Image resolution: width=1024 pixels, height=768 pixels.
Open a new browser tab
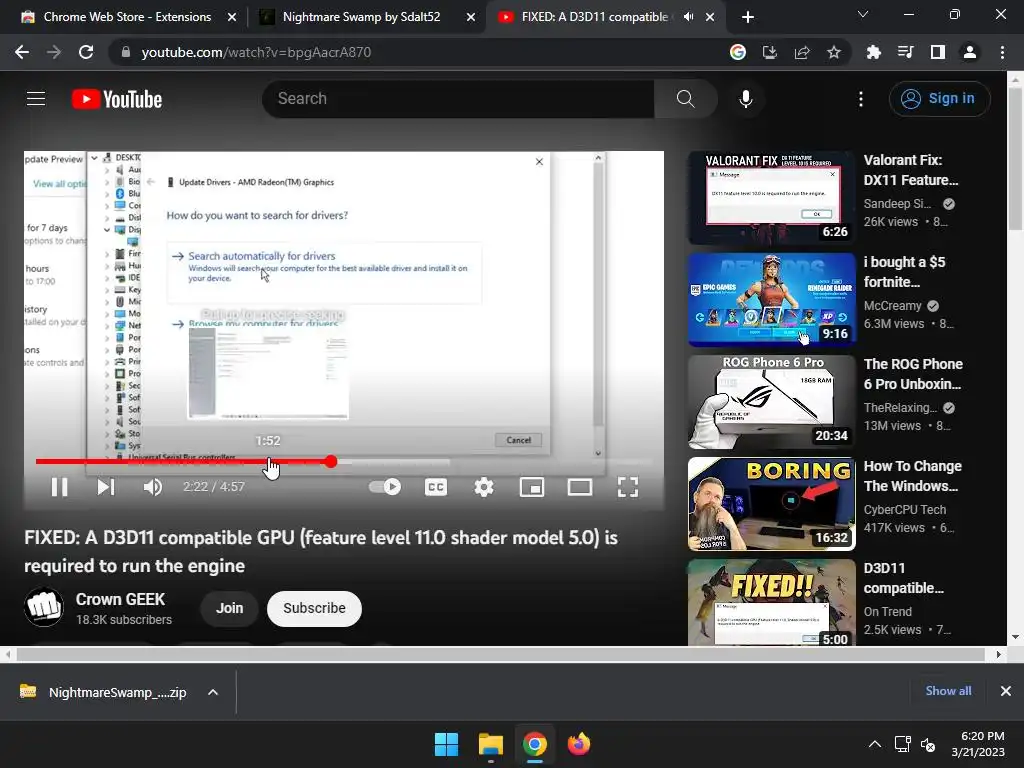(x=748, y=17)
